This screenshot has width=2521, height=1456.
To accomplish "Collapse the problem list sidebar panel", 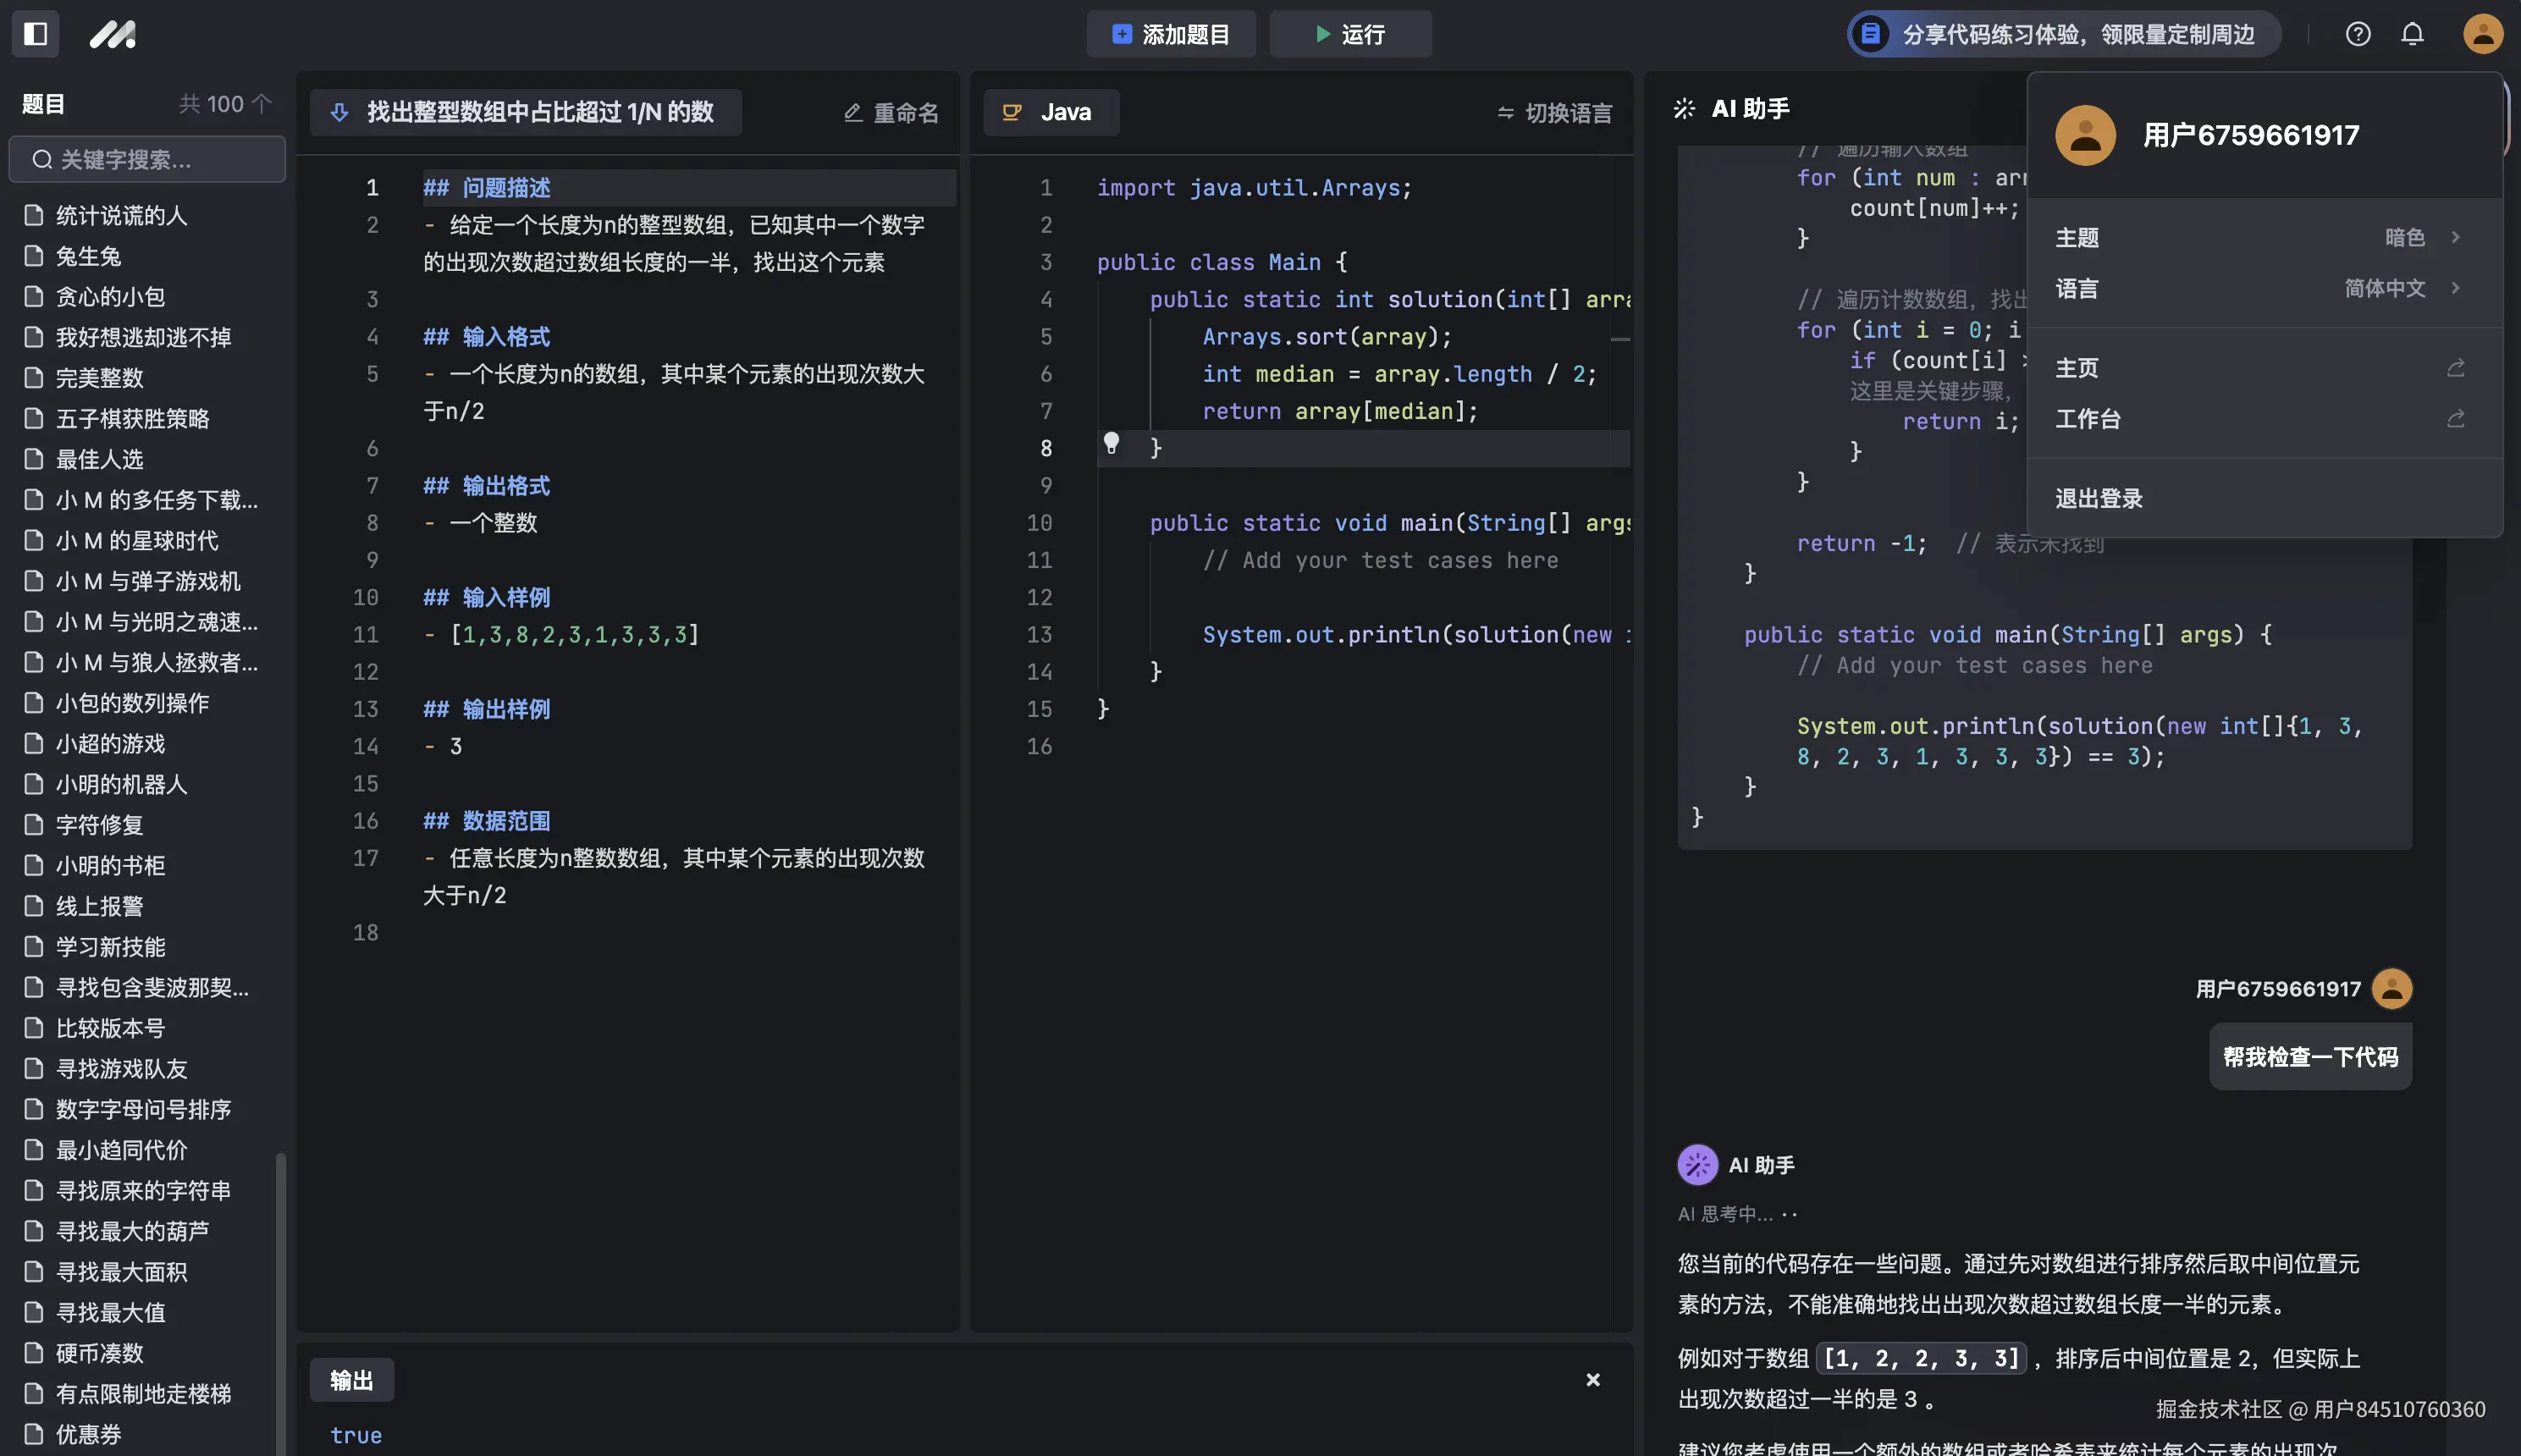I will (35, 34).
